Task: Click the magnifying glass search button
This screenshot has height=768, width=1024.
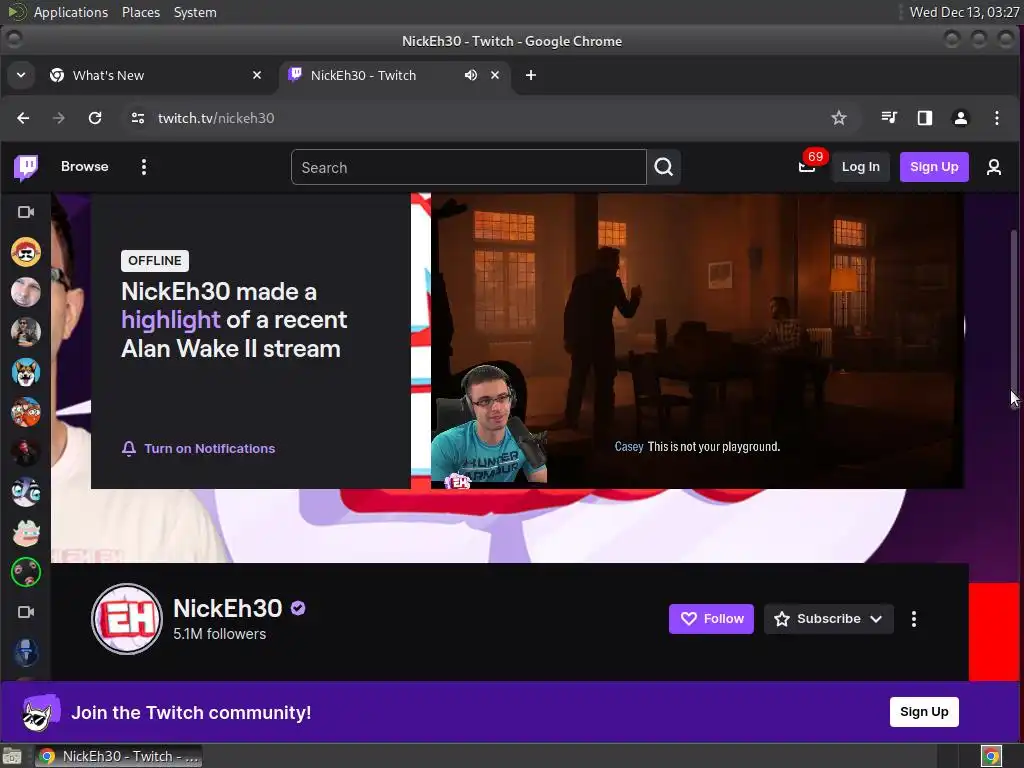Action: click(x=664, y=167)
